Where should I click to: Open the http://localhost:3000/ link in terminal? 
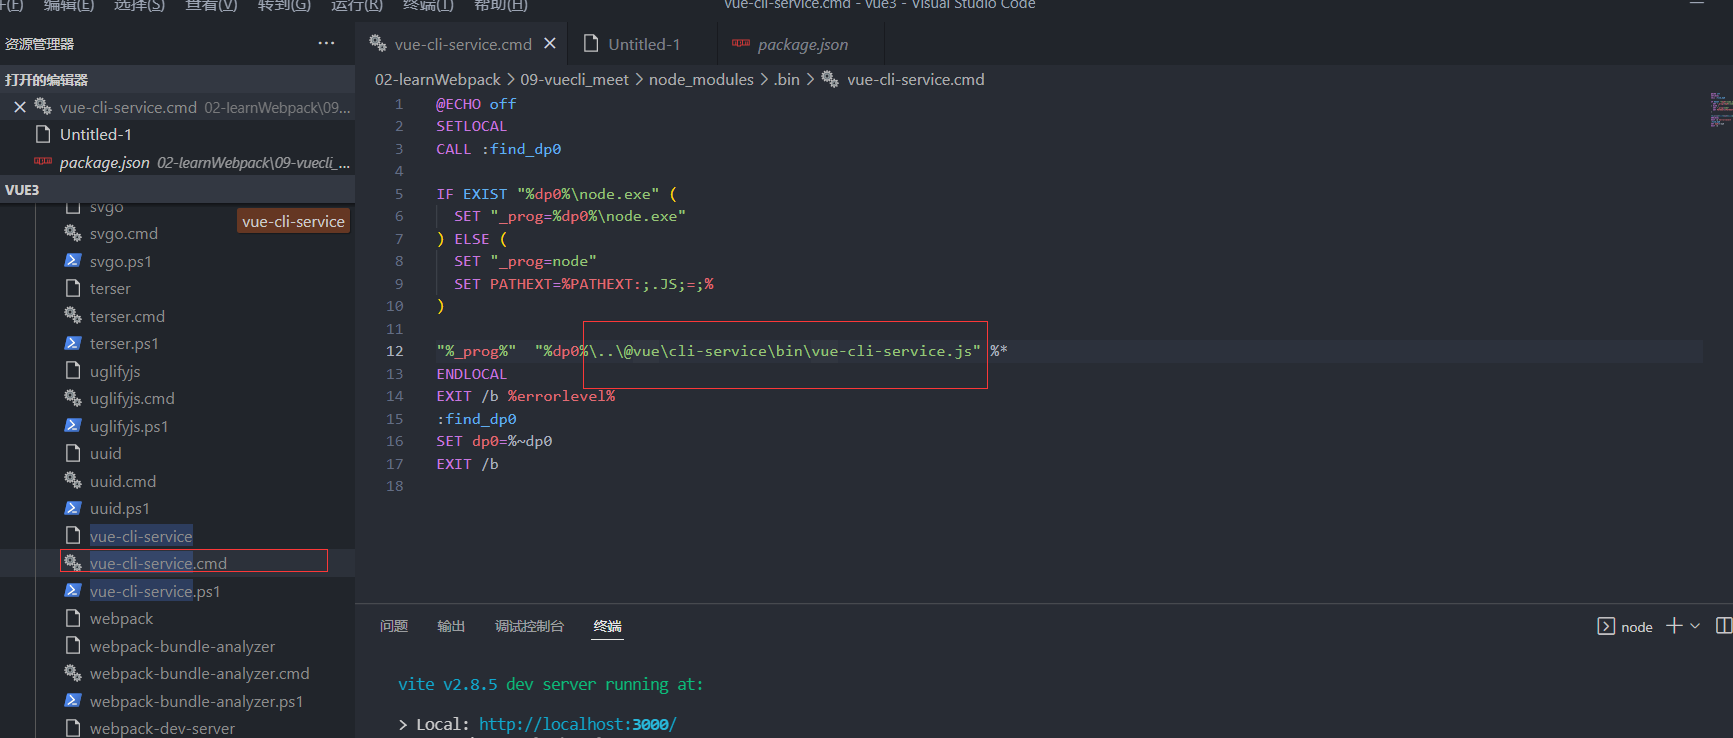(x=578, y=724)
